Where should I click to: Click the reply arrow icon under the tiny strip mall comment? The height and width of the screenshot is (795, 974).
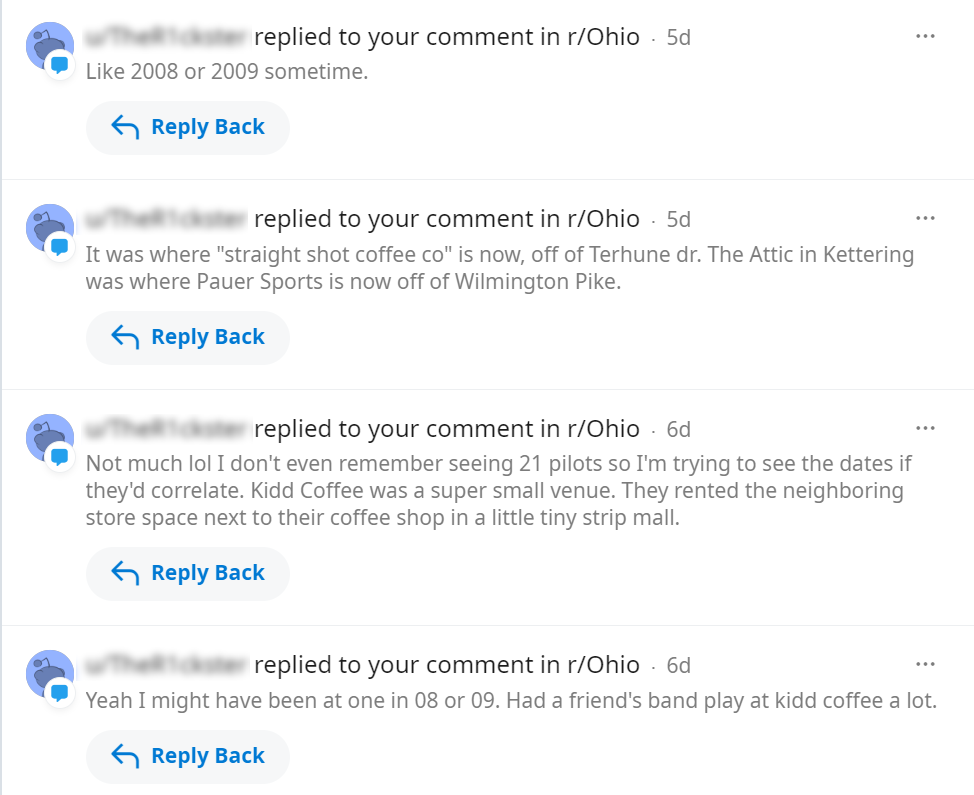[125, 573]
